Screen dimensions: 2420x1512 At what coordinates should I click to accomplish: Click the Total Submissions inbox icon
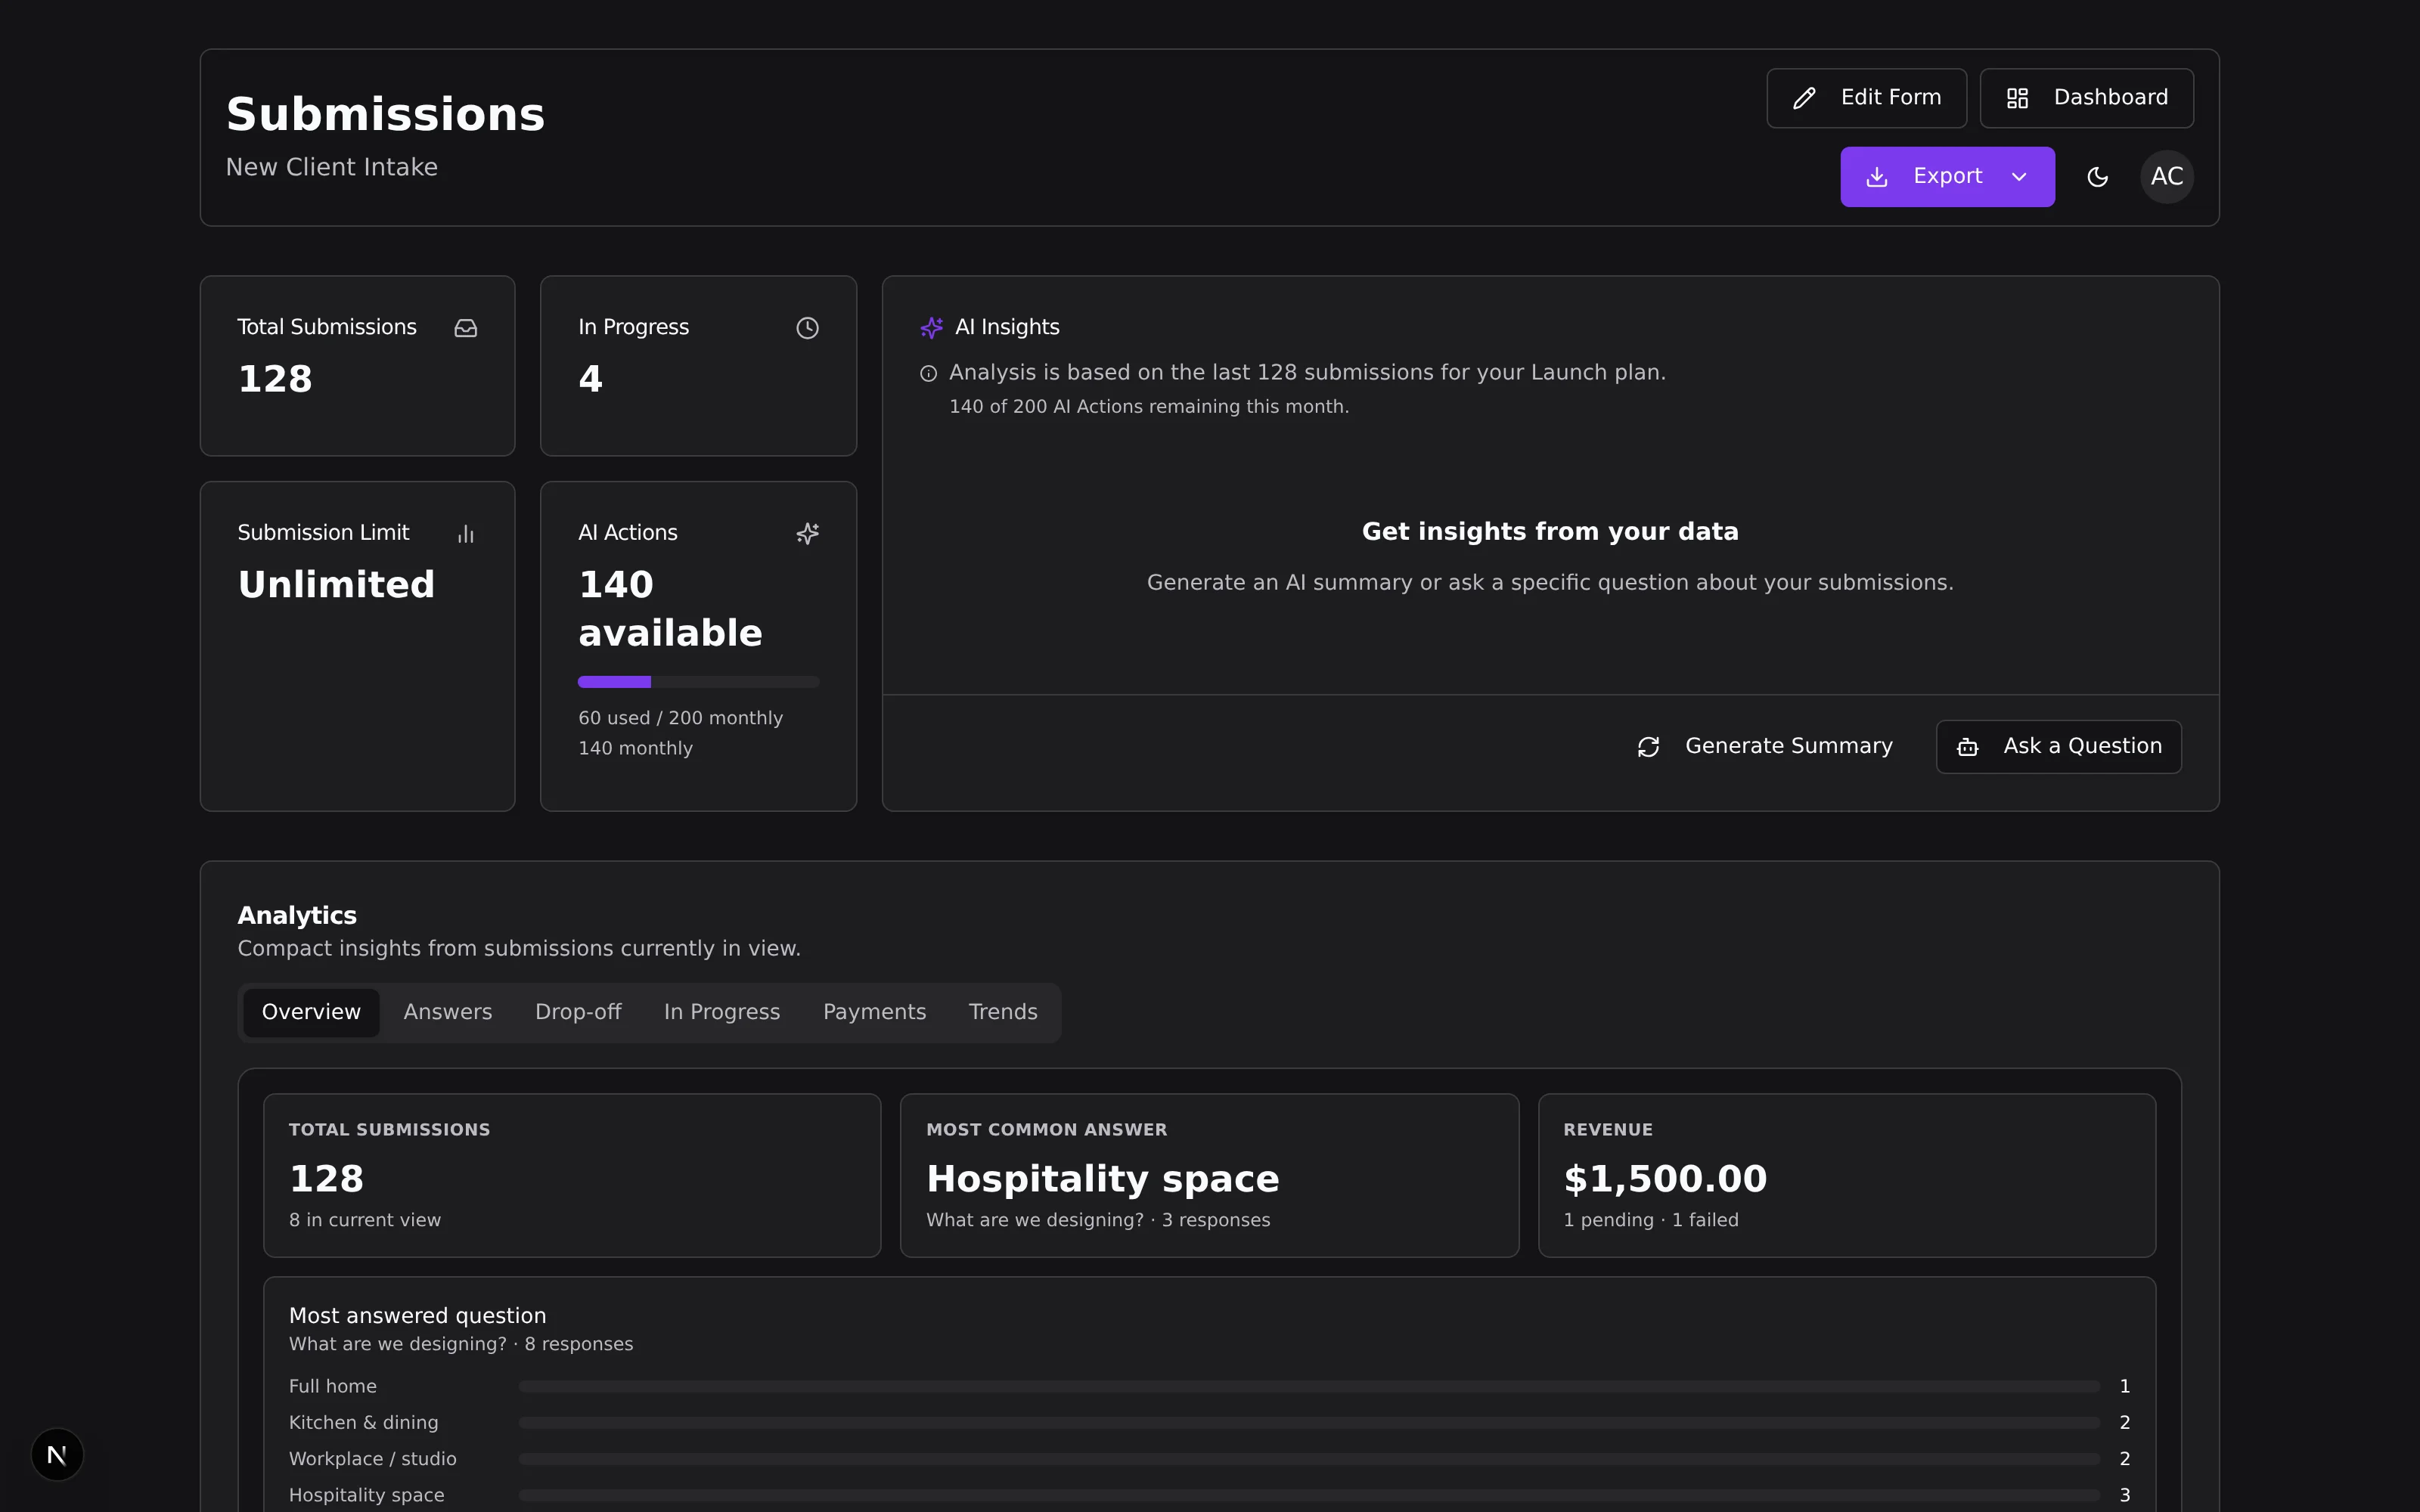coord(466,328)
